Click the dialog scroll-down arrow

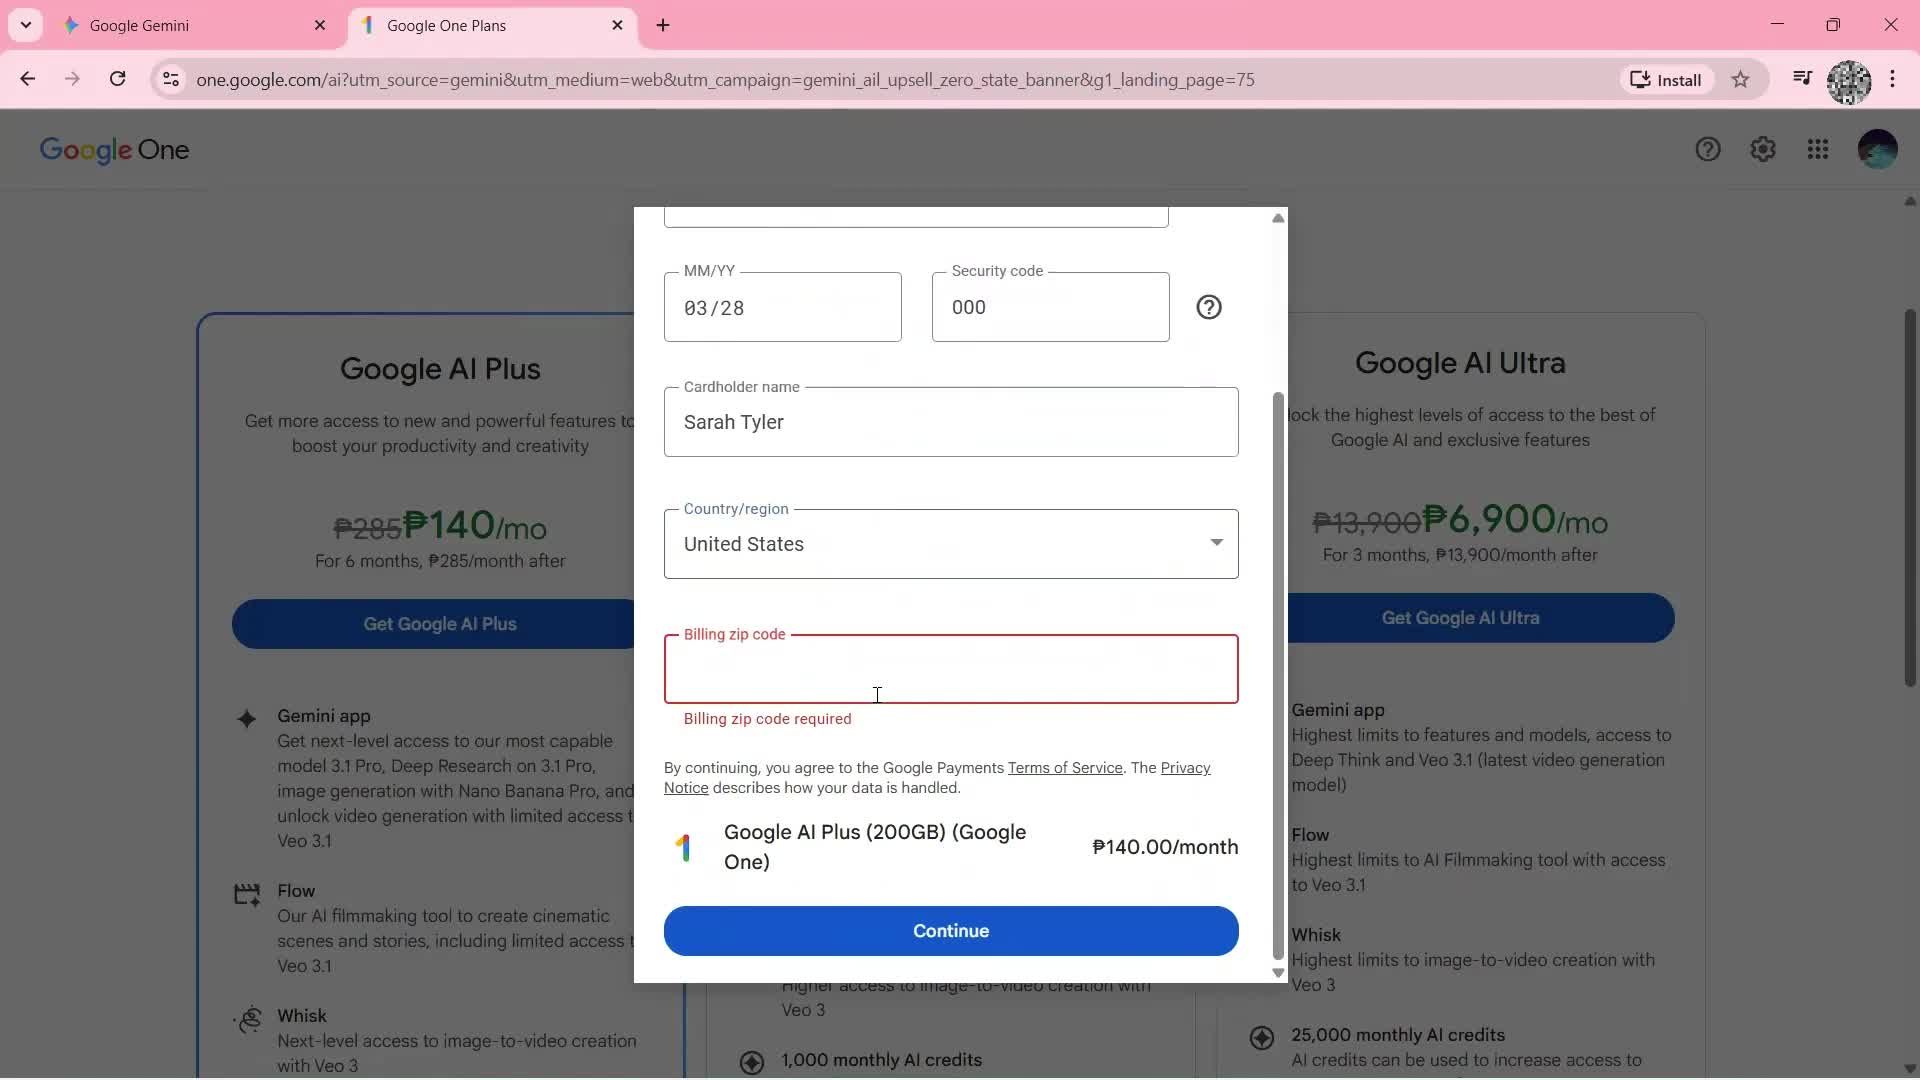pos(1276,972)
